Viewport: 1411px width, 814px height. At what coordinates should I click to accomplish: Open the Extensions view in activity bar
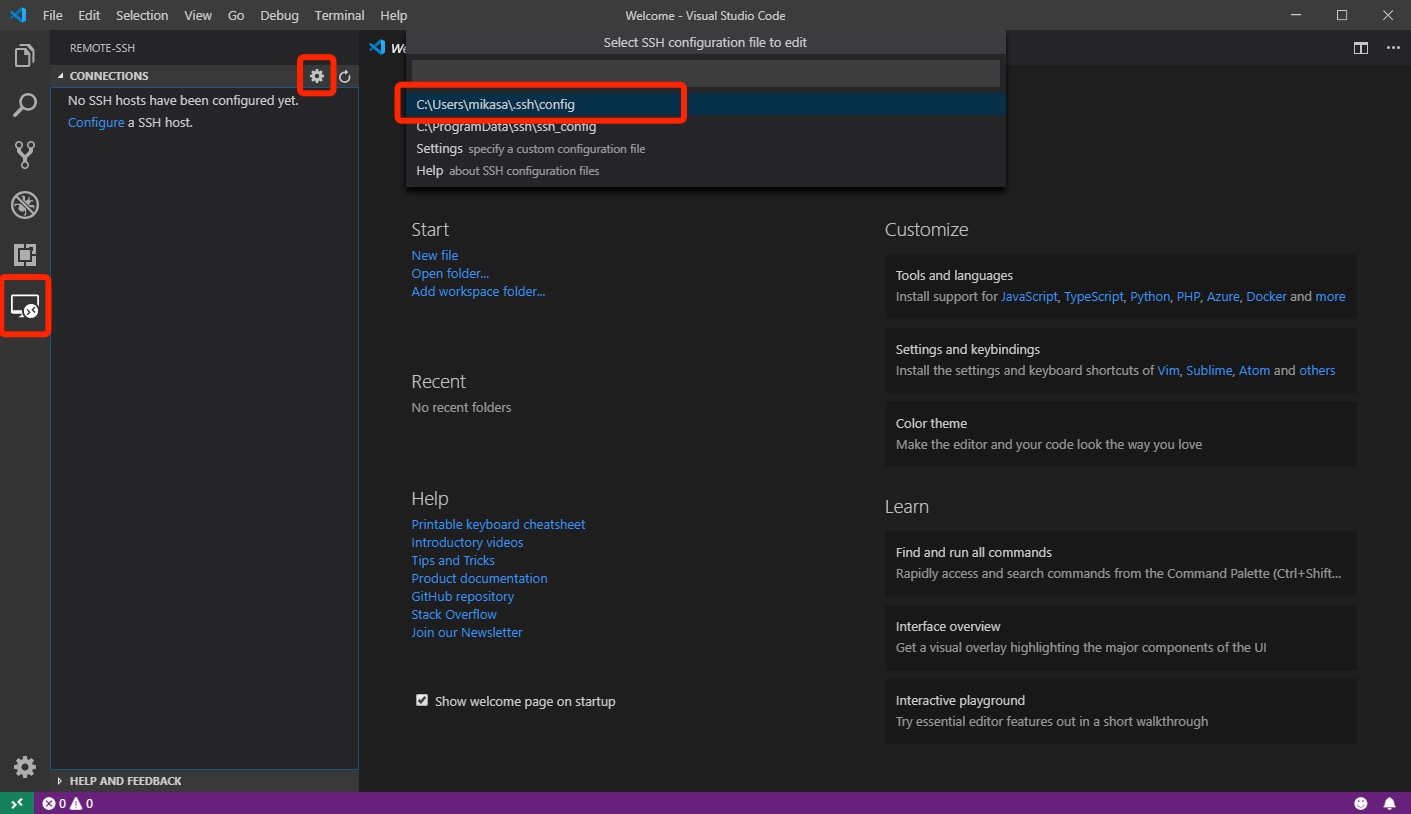click(x=25, y=255)
